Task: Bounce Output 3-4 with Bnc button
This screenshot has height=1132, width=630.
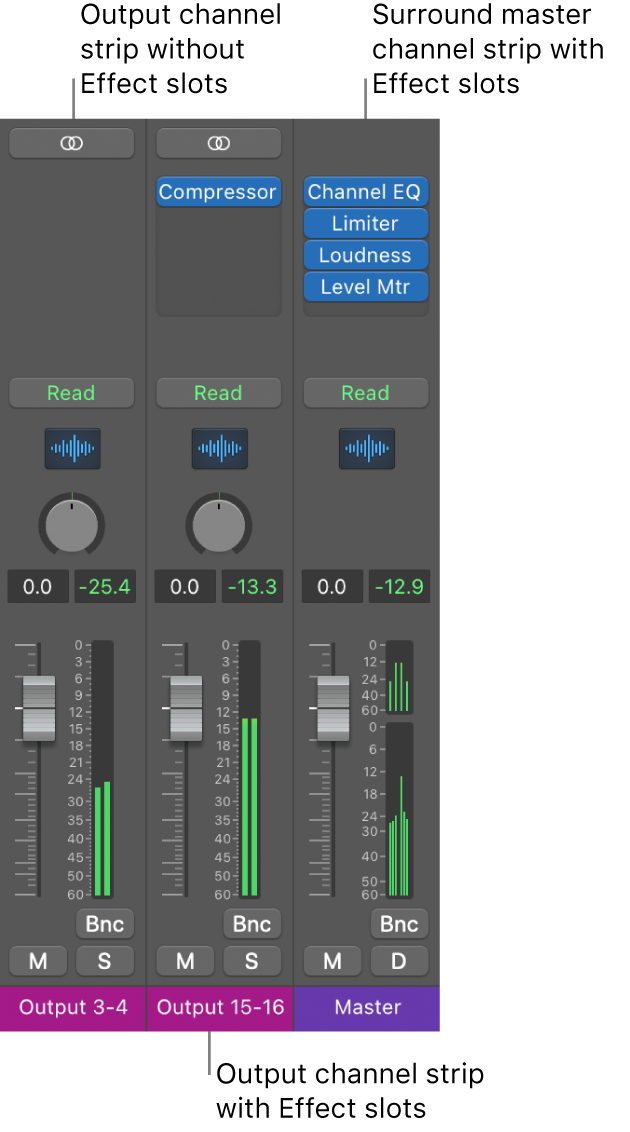Action: pos(105,923)
